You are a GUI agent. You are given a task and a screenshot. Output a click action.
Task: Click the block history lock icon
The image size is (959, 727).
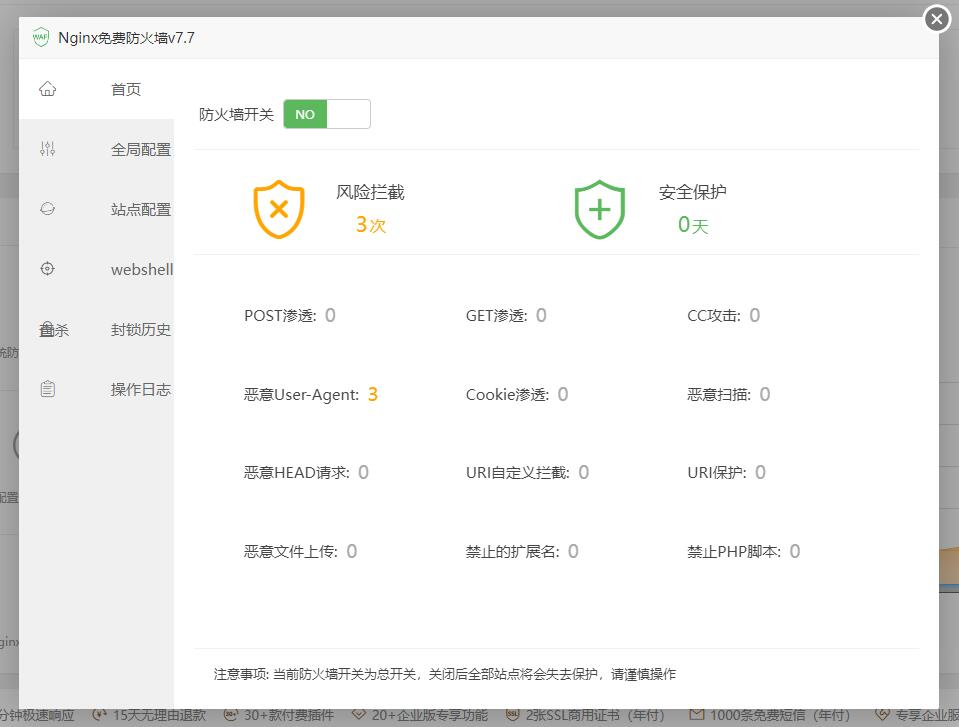tap(47, 330)
